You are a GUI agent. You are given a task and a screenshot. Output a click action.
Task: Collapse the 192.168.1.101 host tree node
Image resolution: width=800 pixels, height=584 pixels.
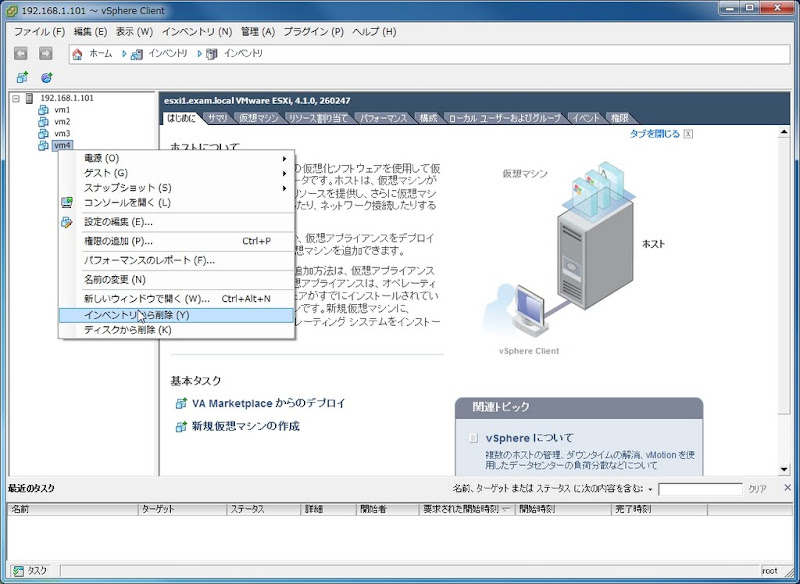click(x=17, y=100)
